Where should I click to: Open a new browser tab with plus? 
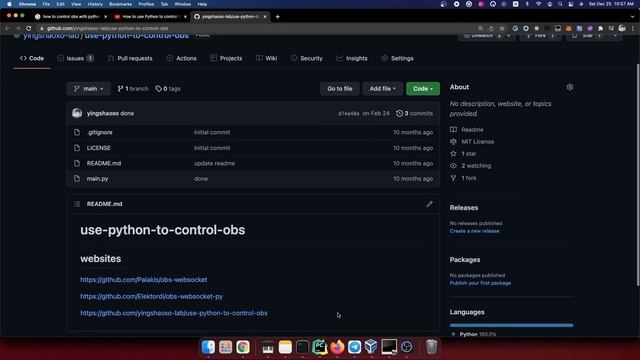[278, 17]
